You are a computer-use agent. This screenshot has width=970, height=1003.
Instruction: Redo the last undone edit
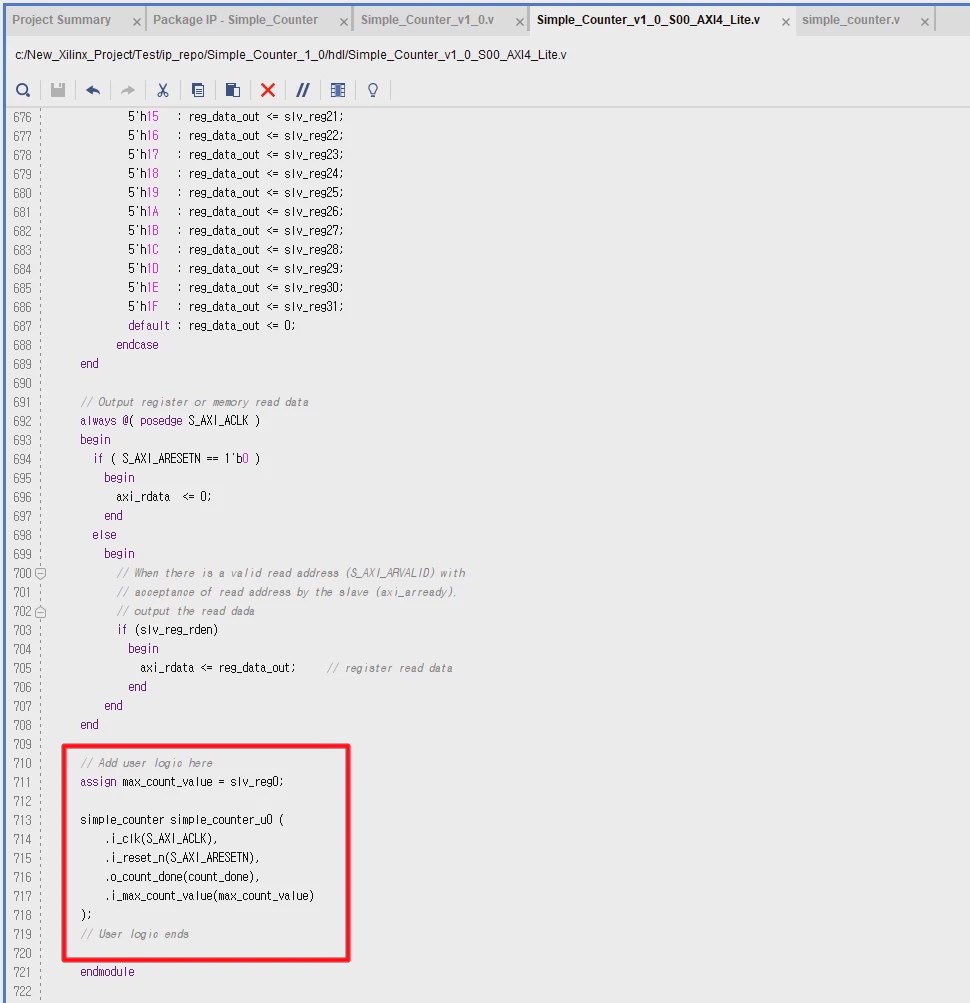128,90
